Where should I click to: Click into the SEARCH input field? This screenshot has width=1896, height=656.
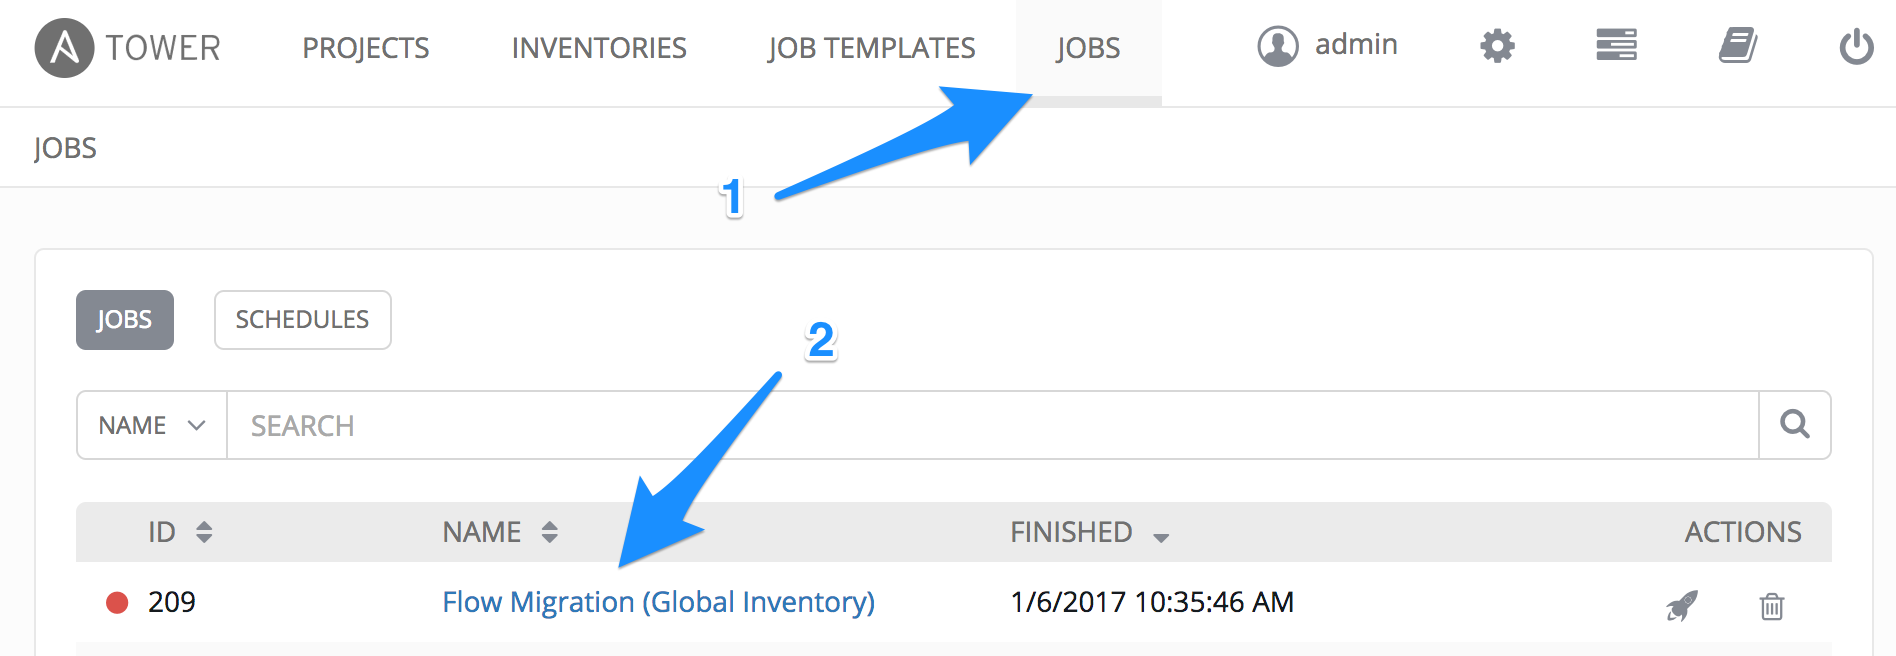pyautogui.click(x=990, y=425)
